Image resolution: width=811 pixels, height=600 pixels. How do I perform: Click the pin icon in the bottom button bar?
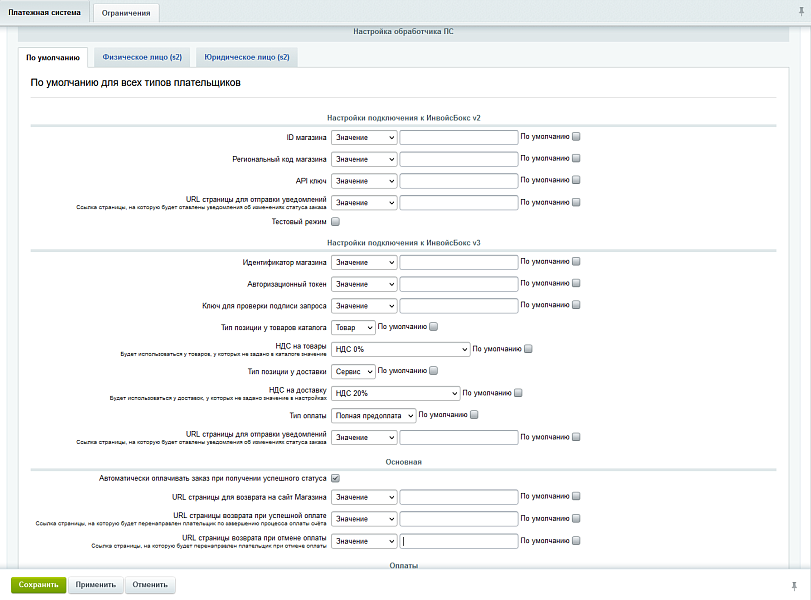pos(794,584)
